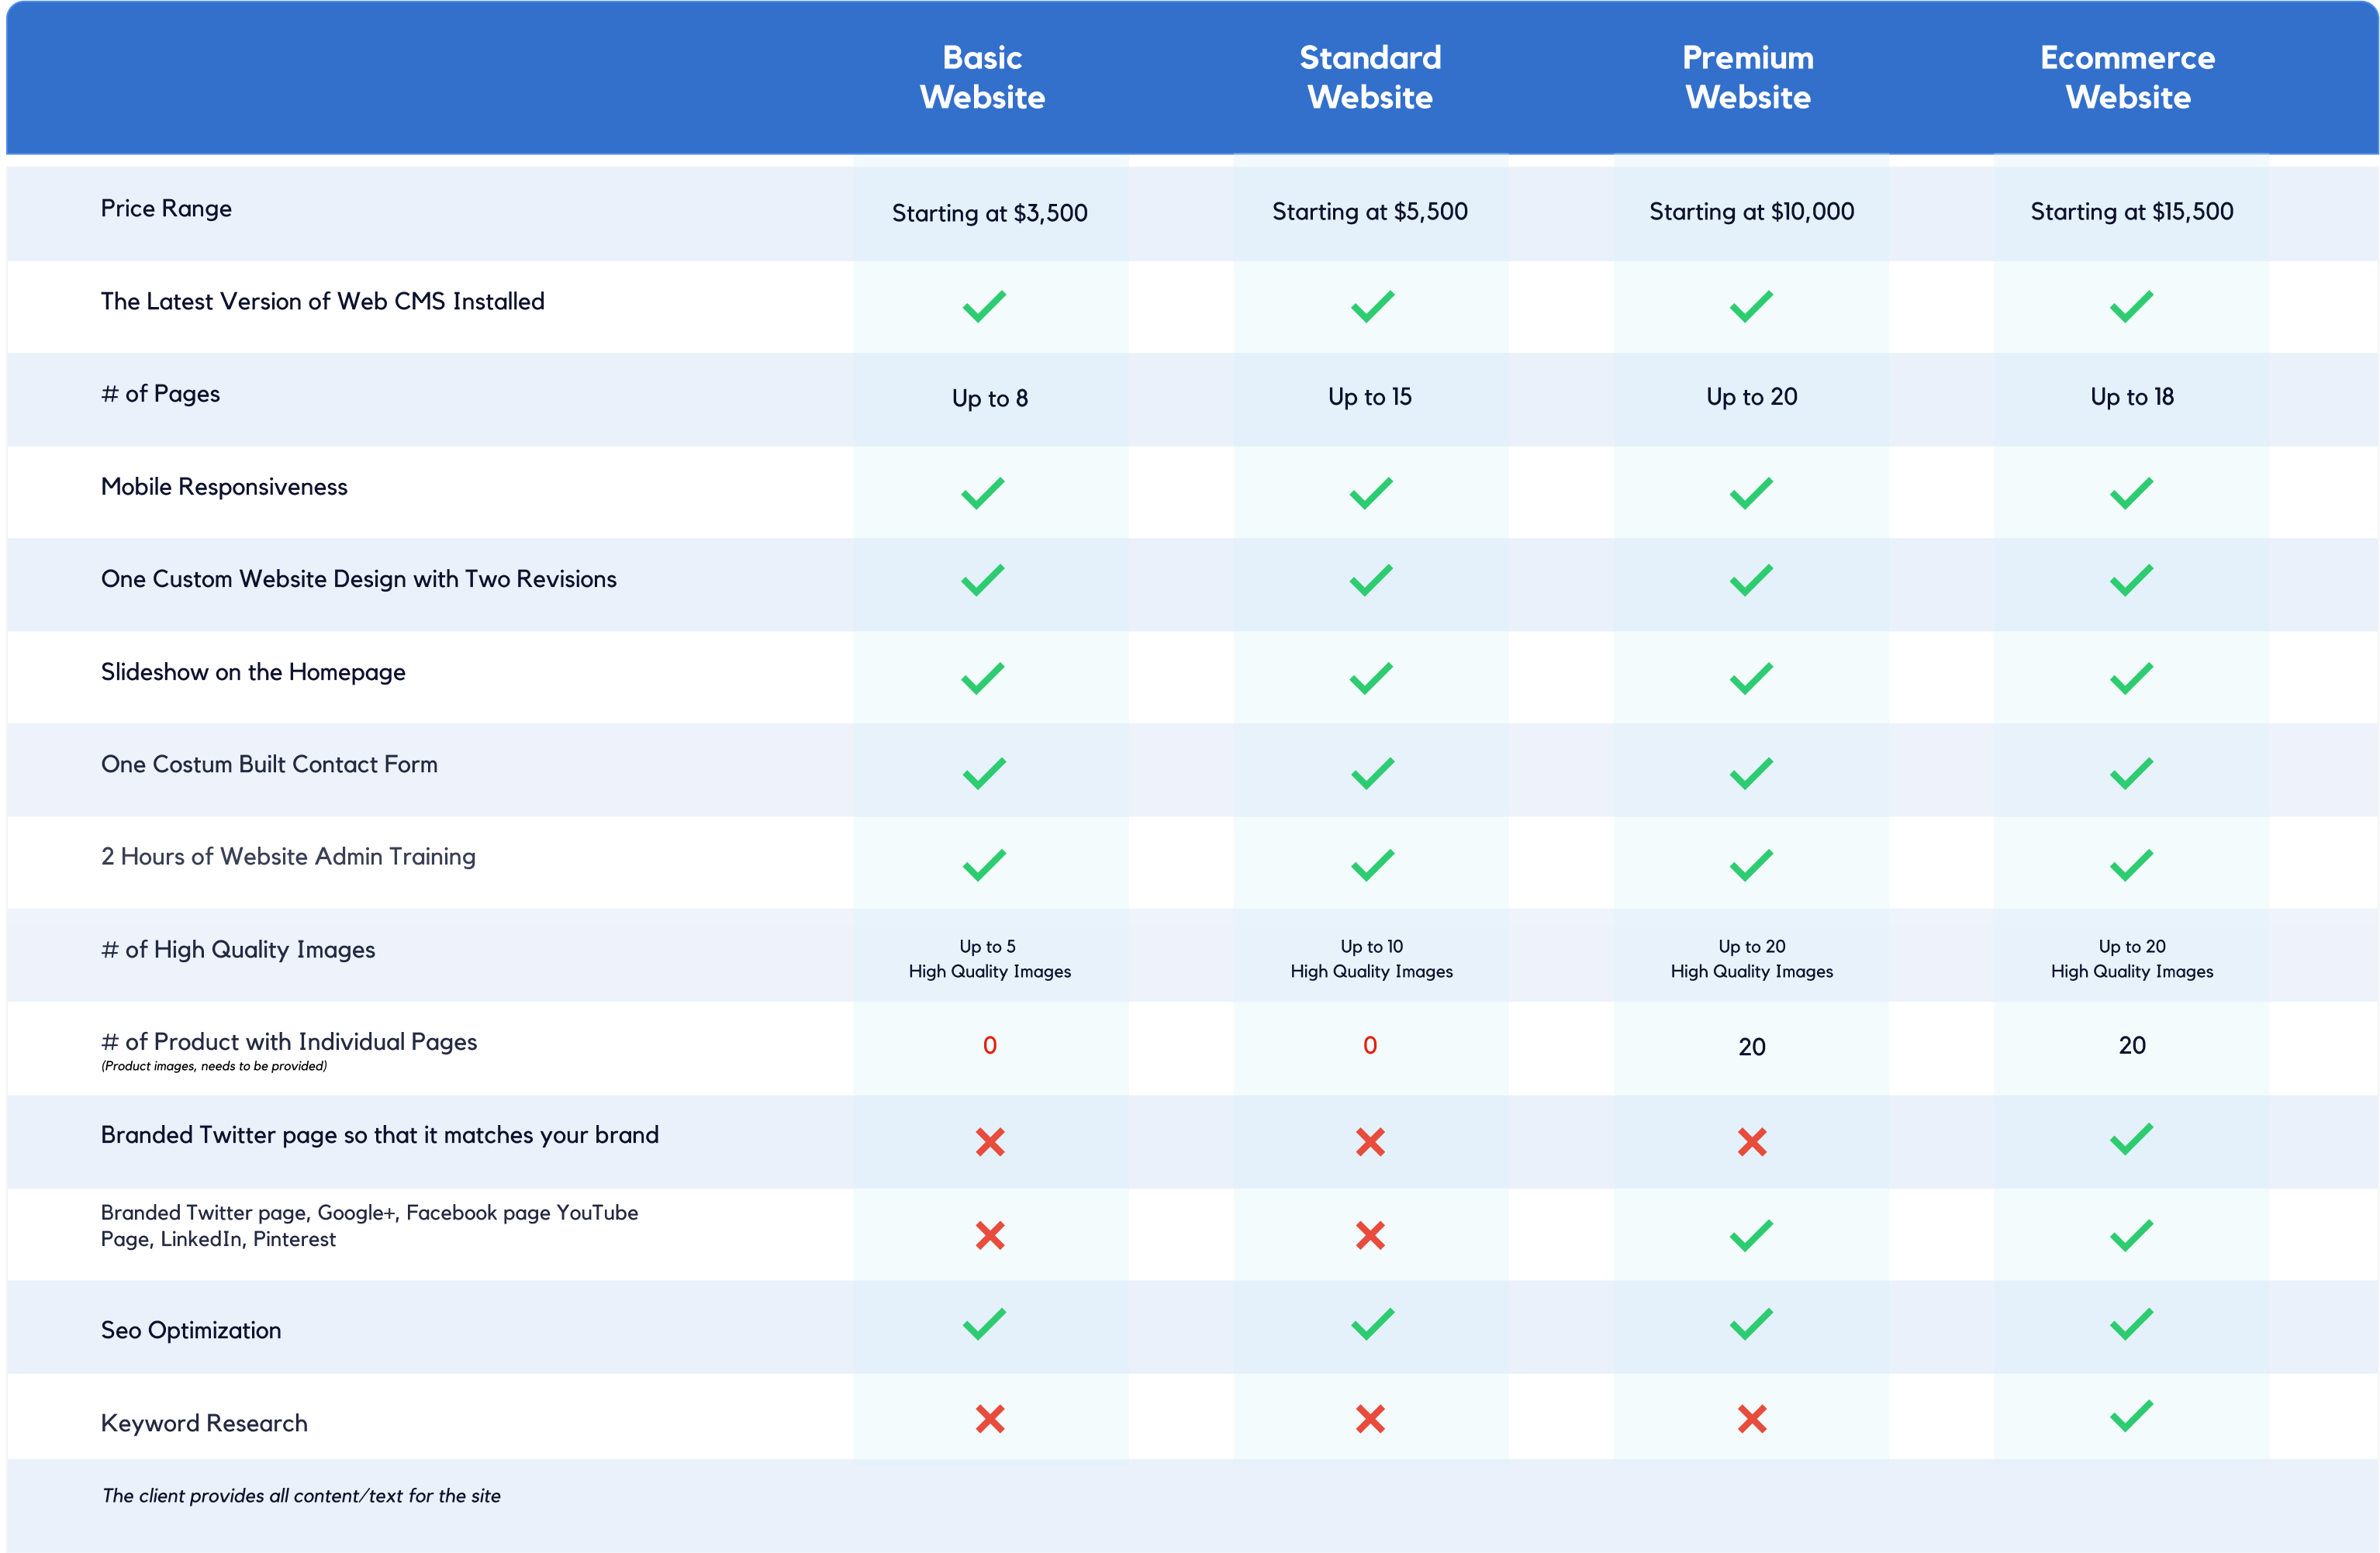Click Standard checkmark for Costum Built Contact Form
The image size is (2380, 1553).
1372,773
